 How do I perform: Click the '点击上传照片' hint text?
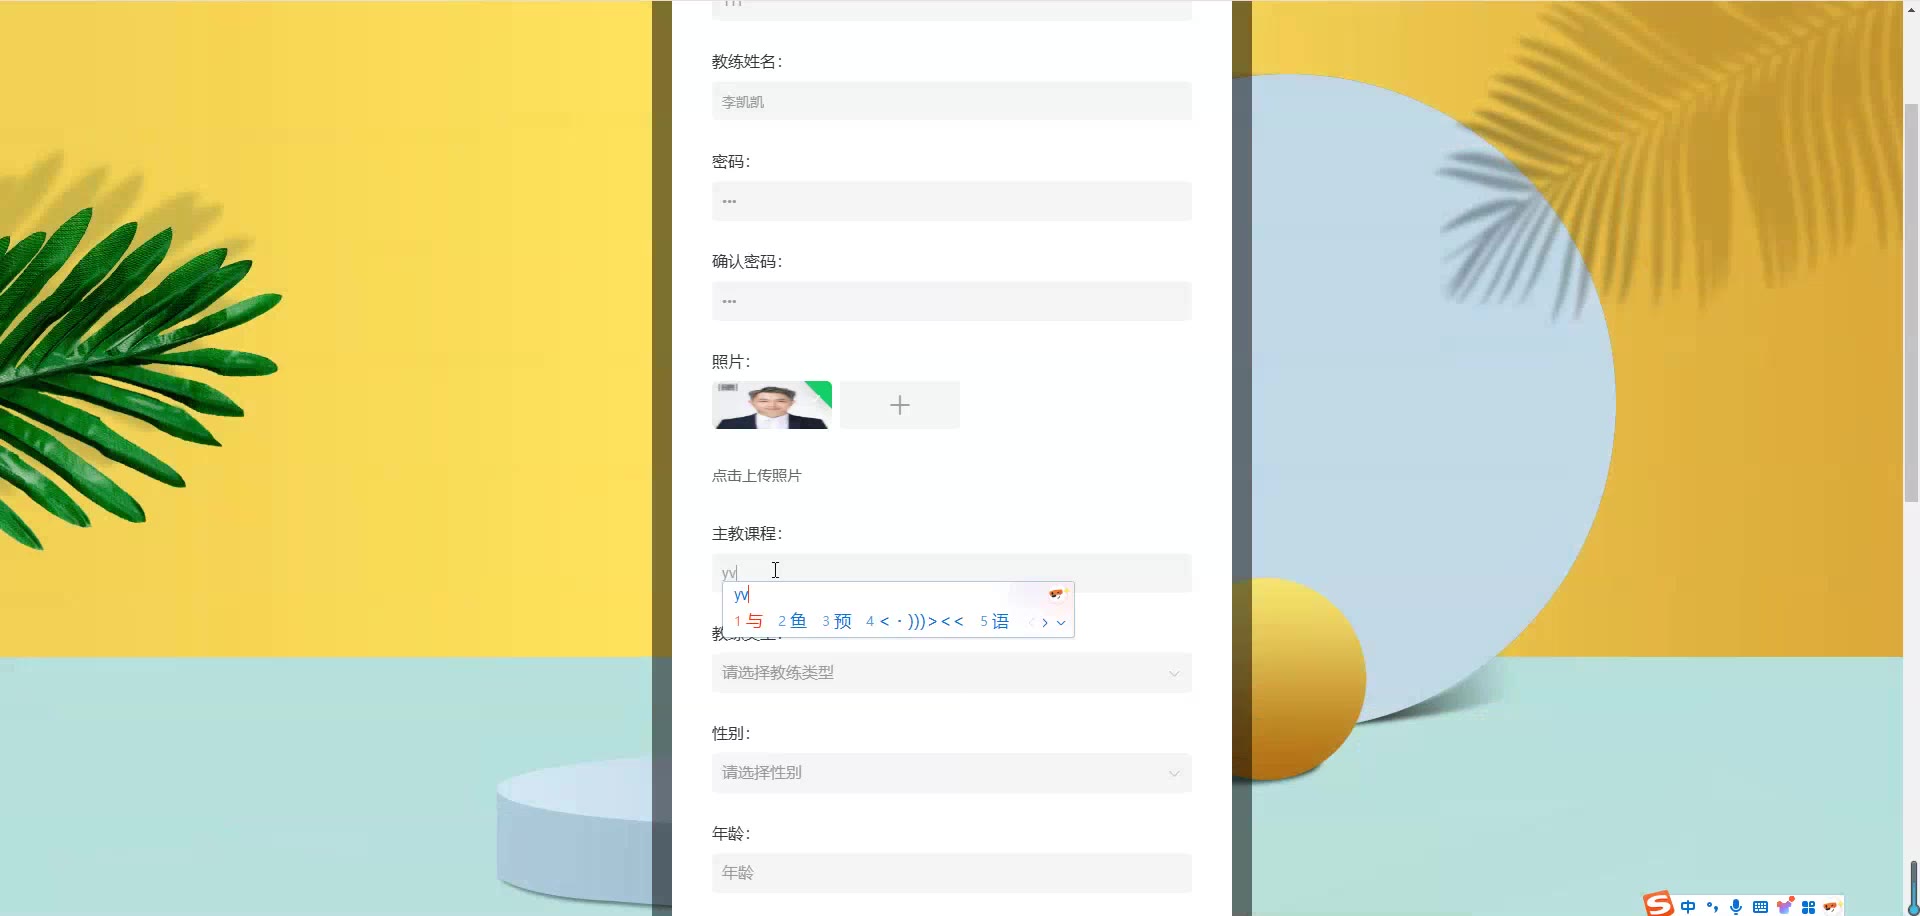[x=757, y=476]
